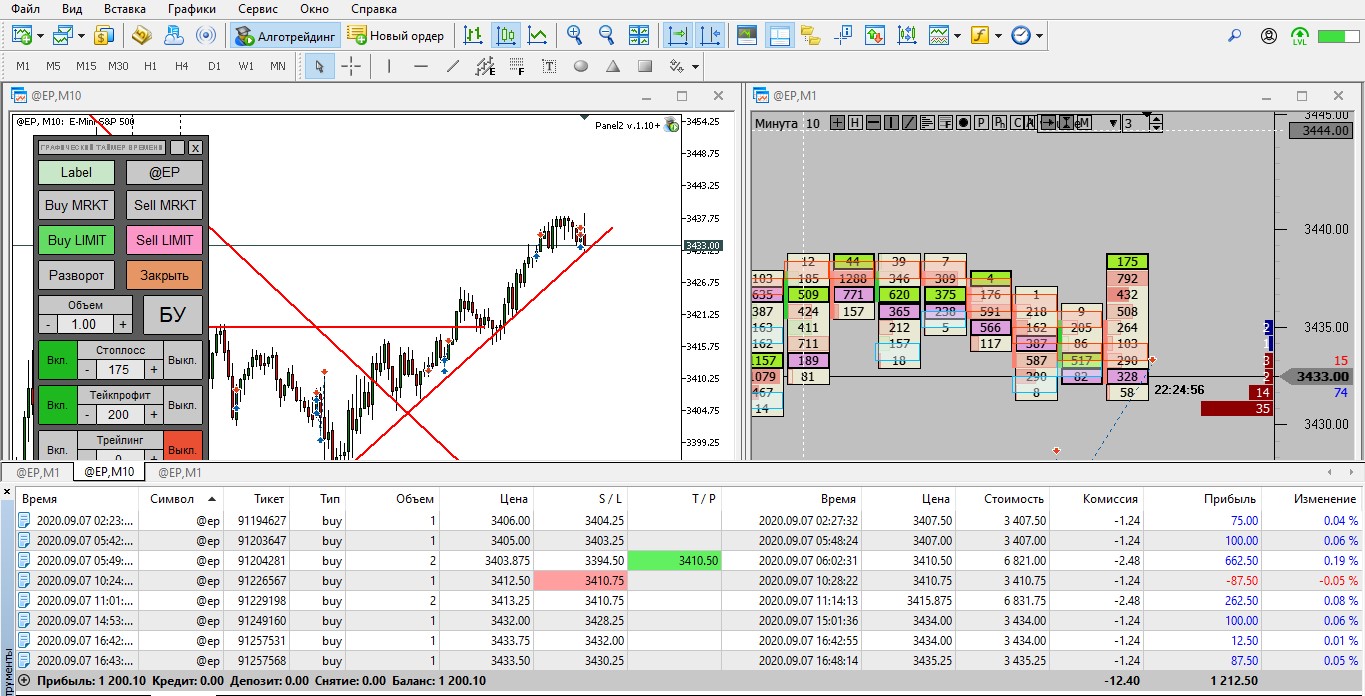Image resolution: width=1365 pixels, height=696 pixels.
Task: Select the D1 timeframe
Action: click(x=214, y=66)
